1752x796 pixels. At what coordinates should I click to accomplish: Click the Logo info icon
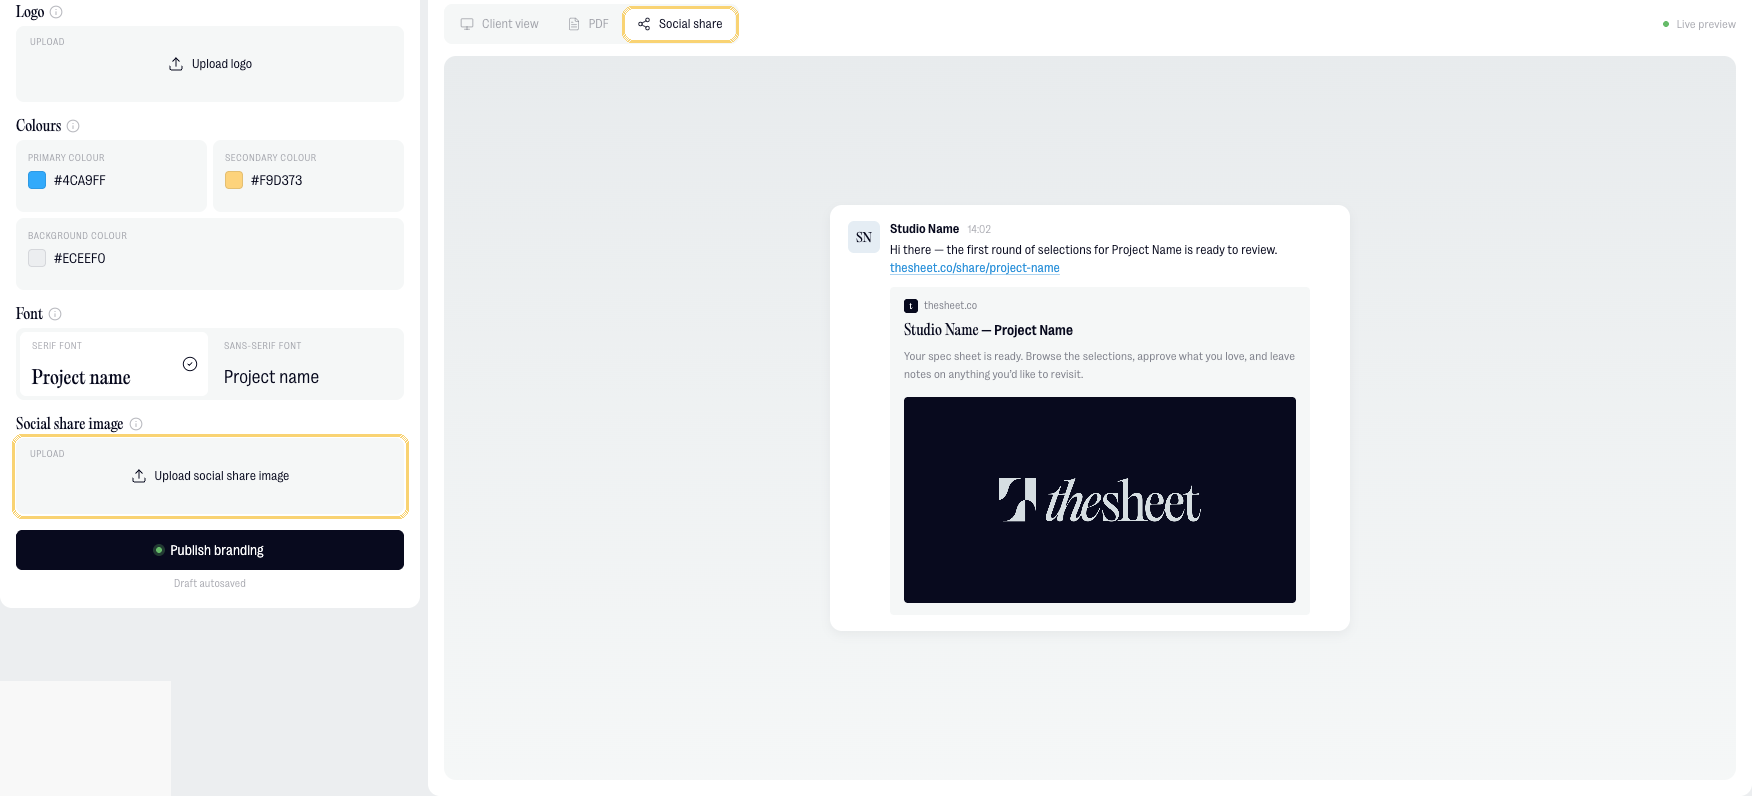coord(56,12)
